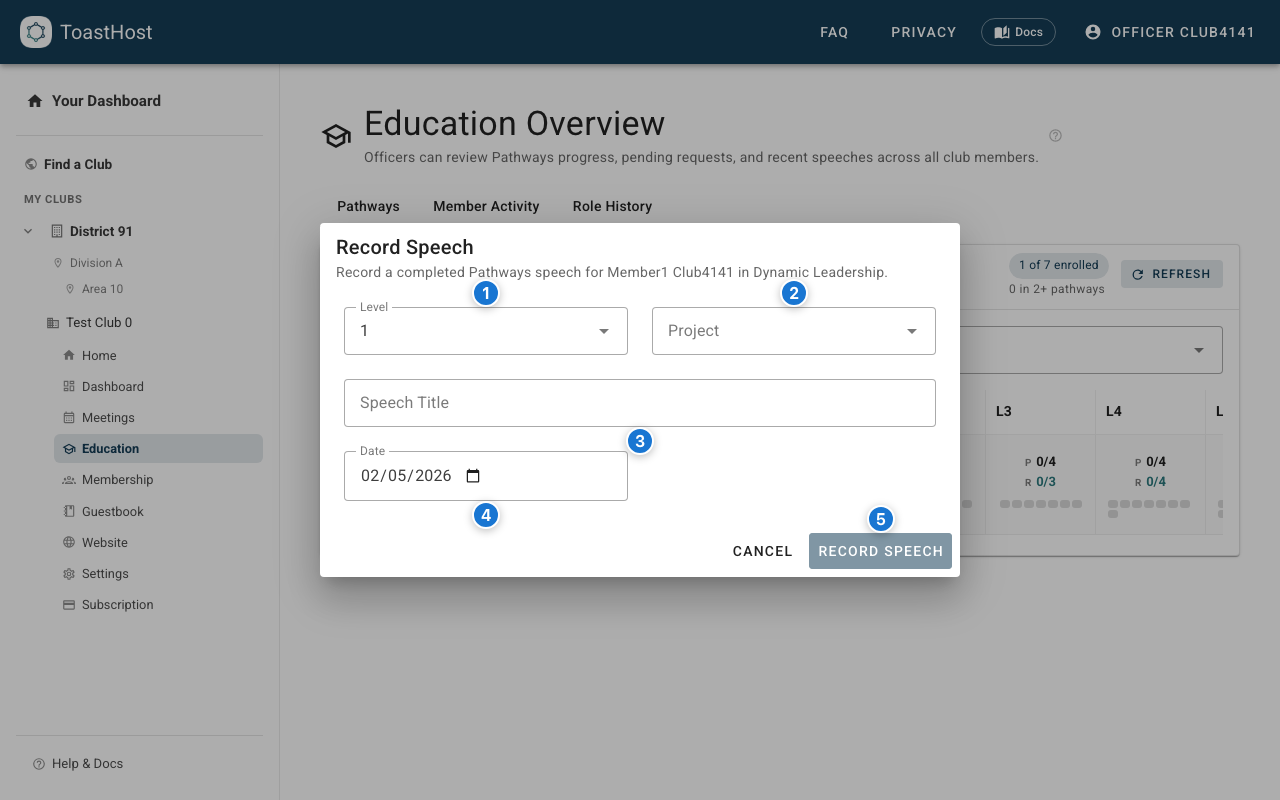Click the Refresh button
Viewport: 1280px width, 800px height.
1172,274
